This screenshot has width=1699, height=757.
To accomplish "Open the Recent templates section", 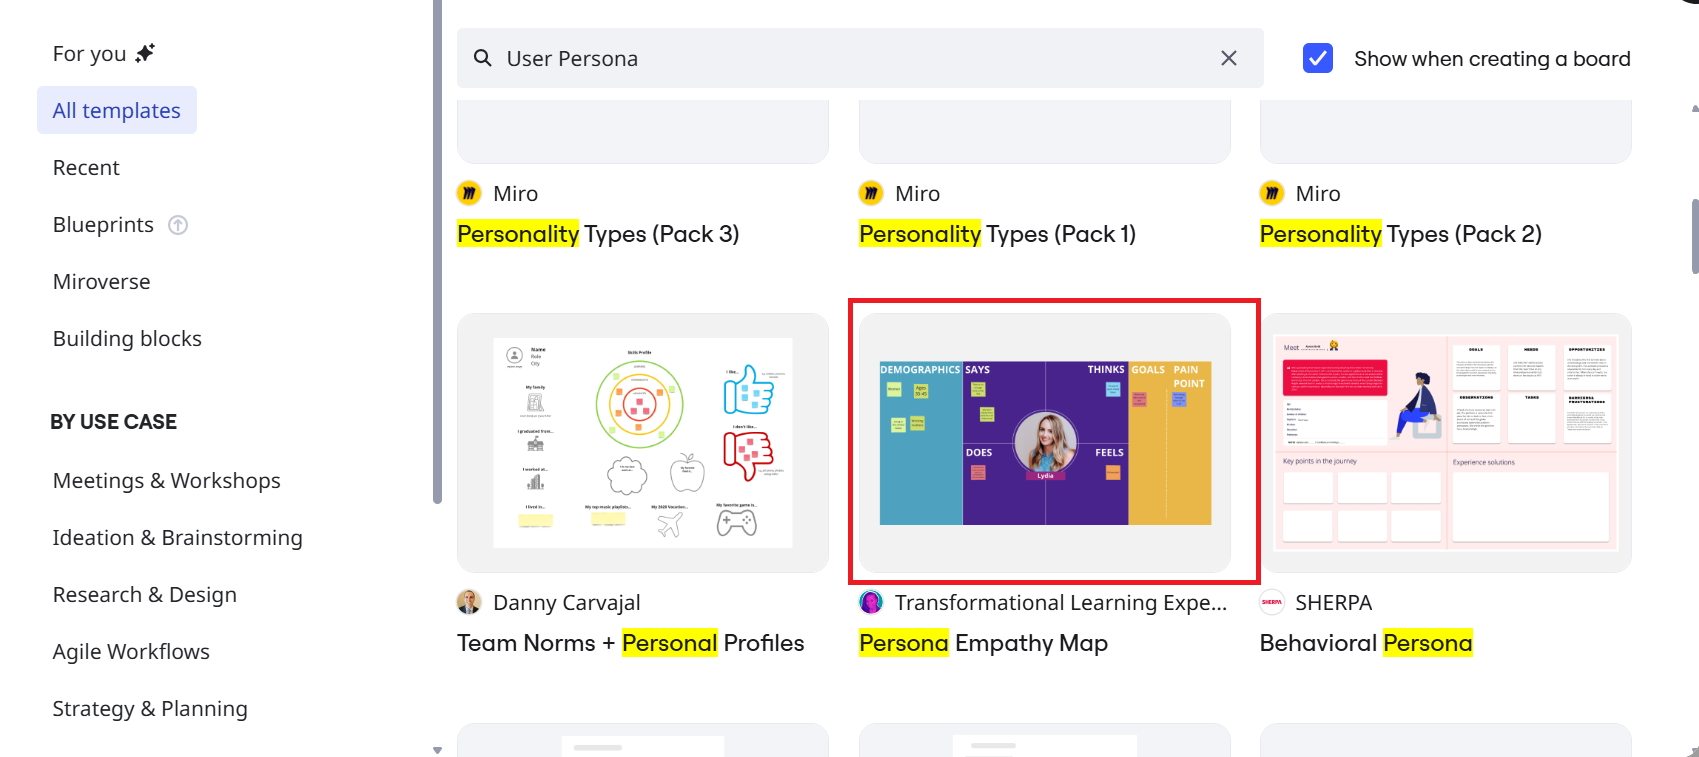I will [86, 168].
